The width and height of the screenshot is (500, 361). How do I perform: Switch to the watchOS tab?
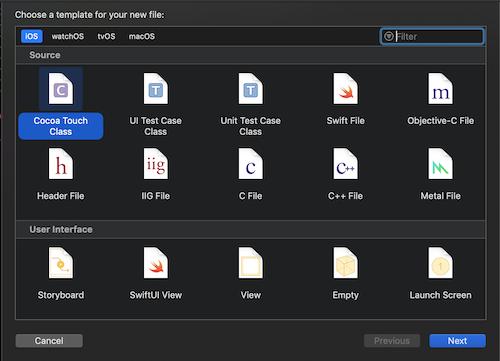click(68, 36)
